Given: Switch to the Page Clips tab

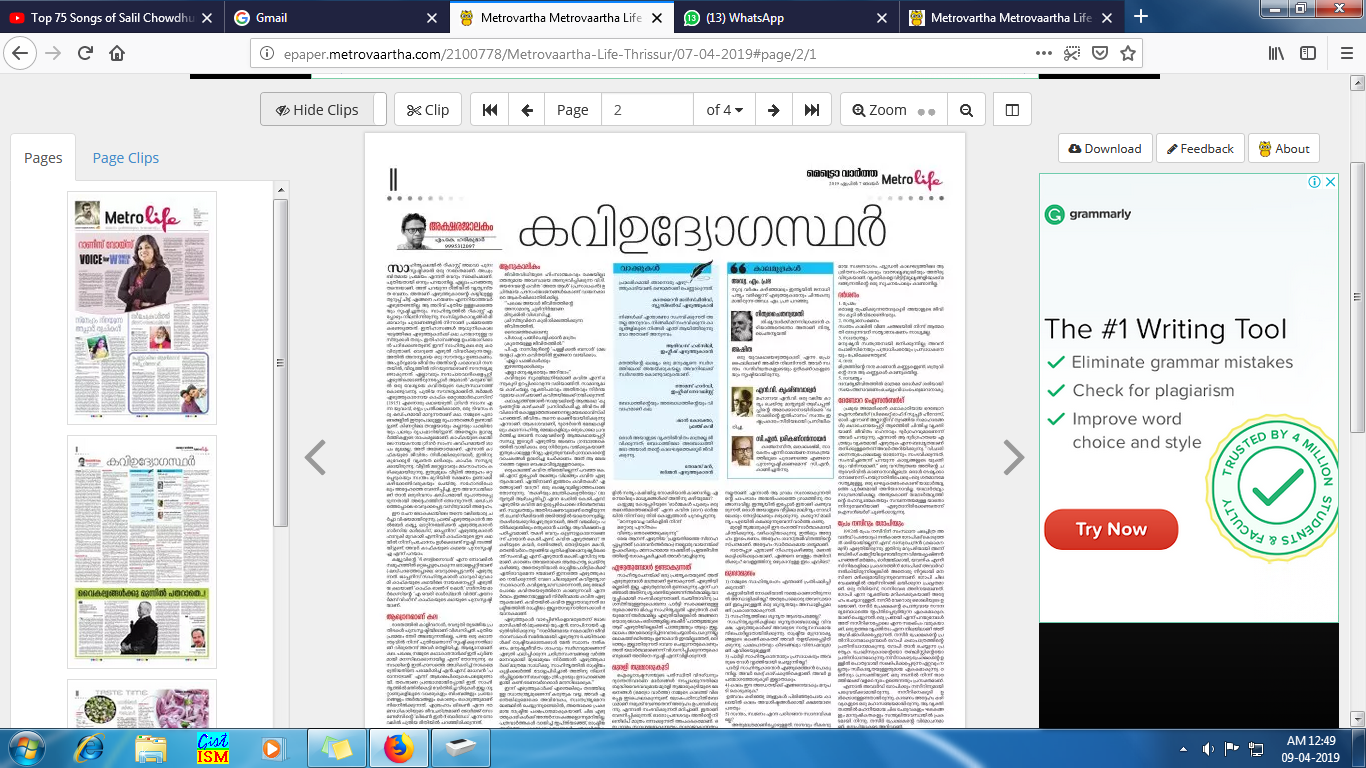Looking at the screenshot, I should 125,157.
